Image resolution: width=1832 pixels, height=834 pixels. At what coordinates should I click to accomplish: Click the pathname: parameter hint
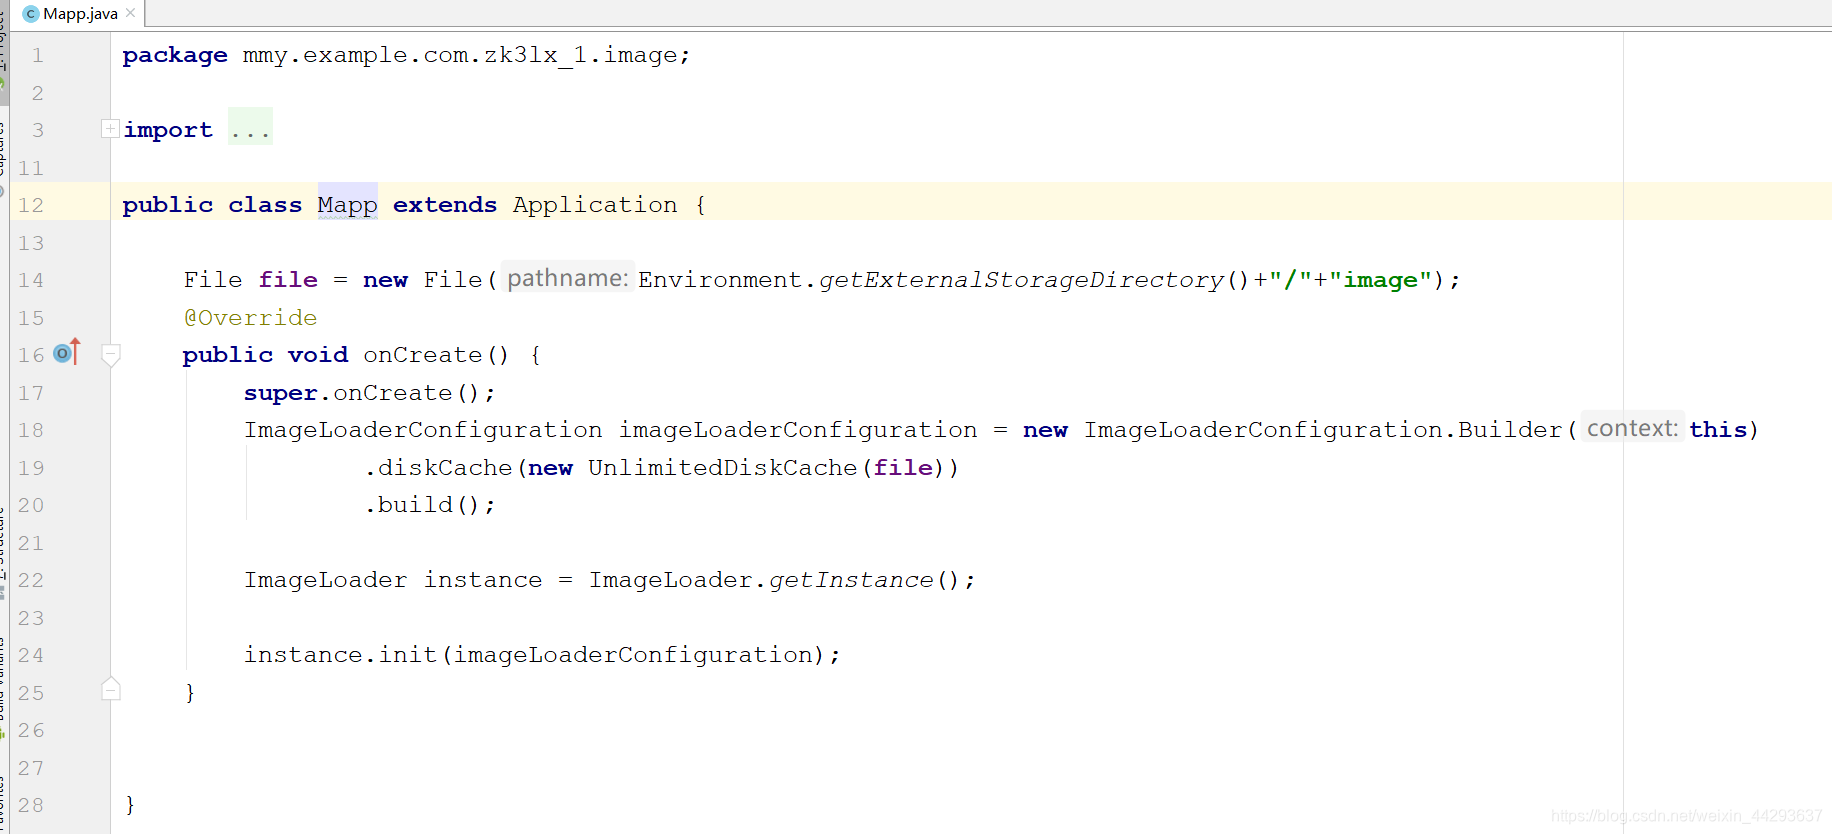point(568,278)
